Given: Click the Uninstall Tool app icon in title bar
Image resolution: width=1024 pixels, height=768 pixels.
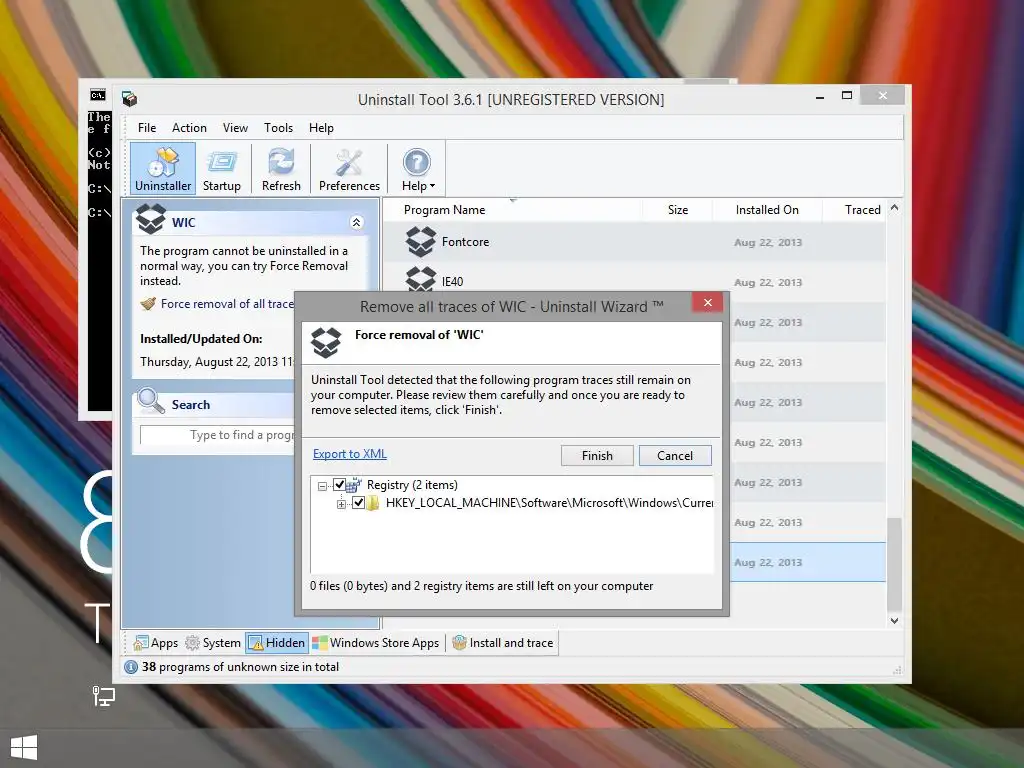Looking at the screenshot, I should [x=129, y=99].
